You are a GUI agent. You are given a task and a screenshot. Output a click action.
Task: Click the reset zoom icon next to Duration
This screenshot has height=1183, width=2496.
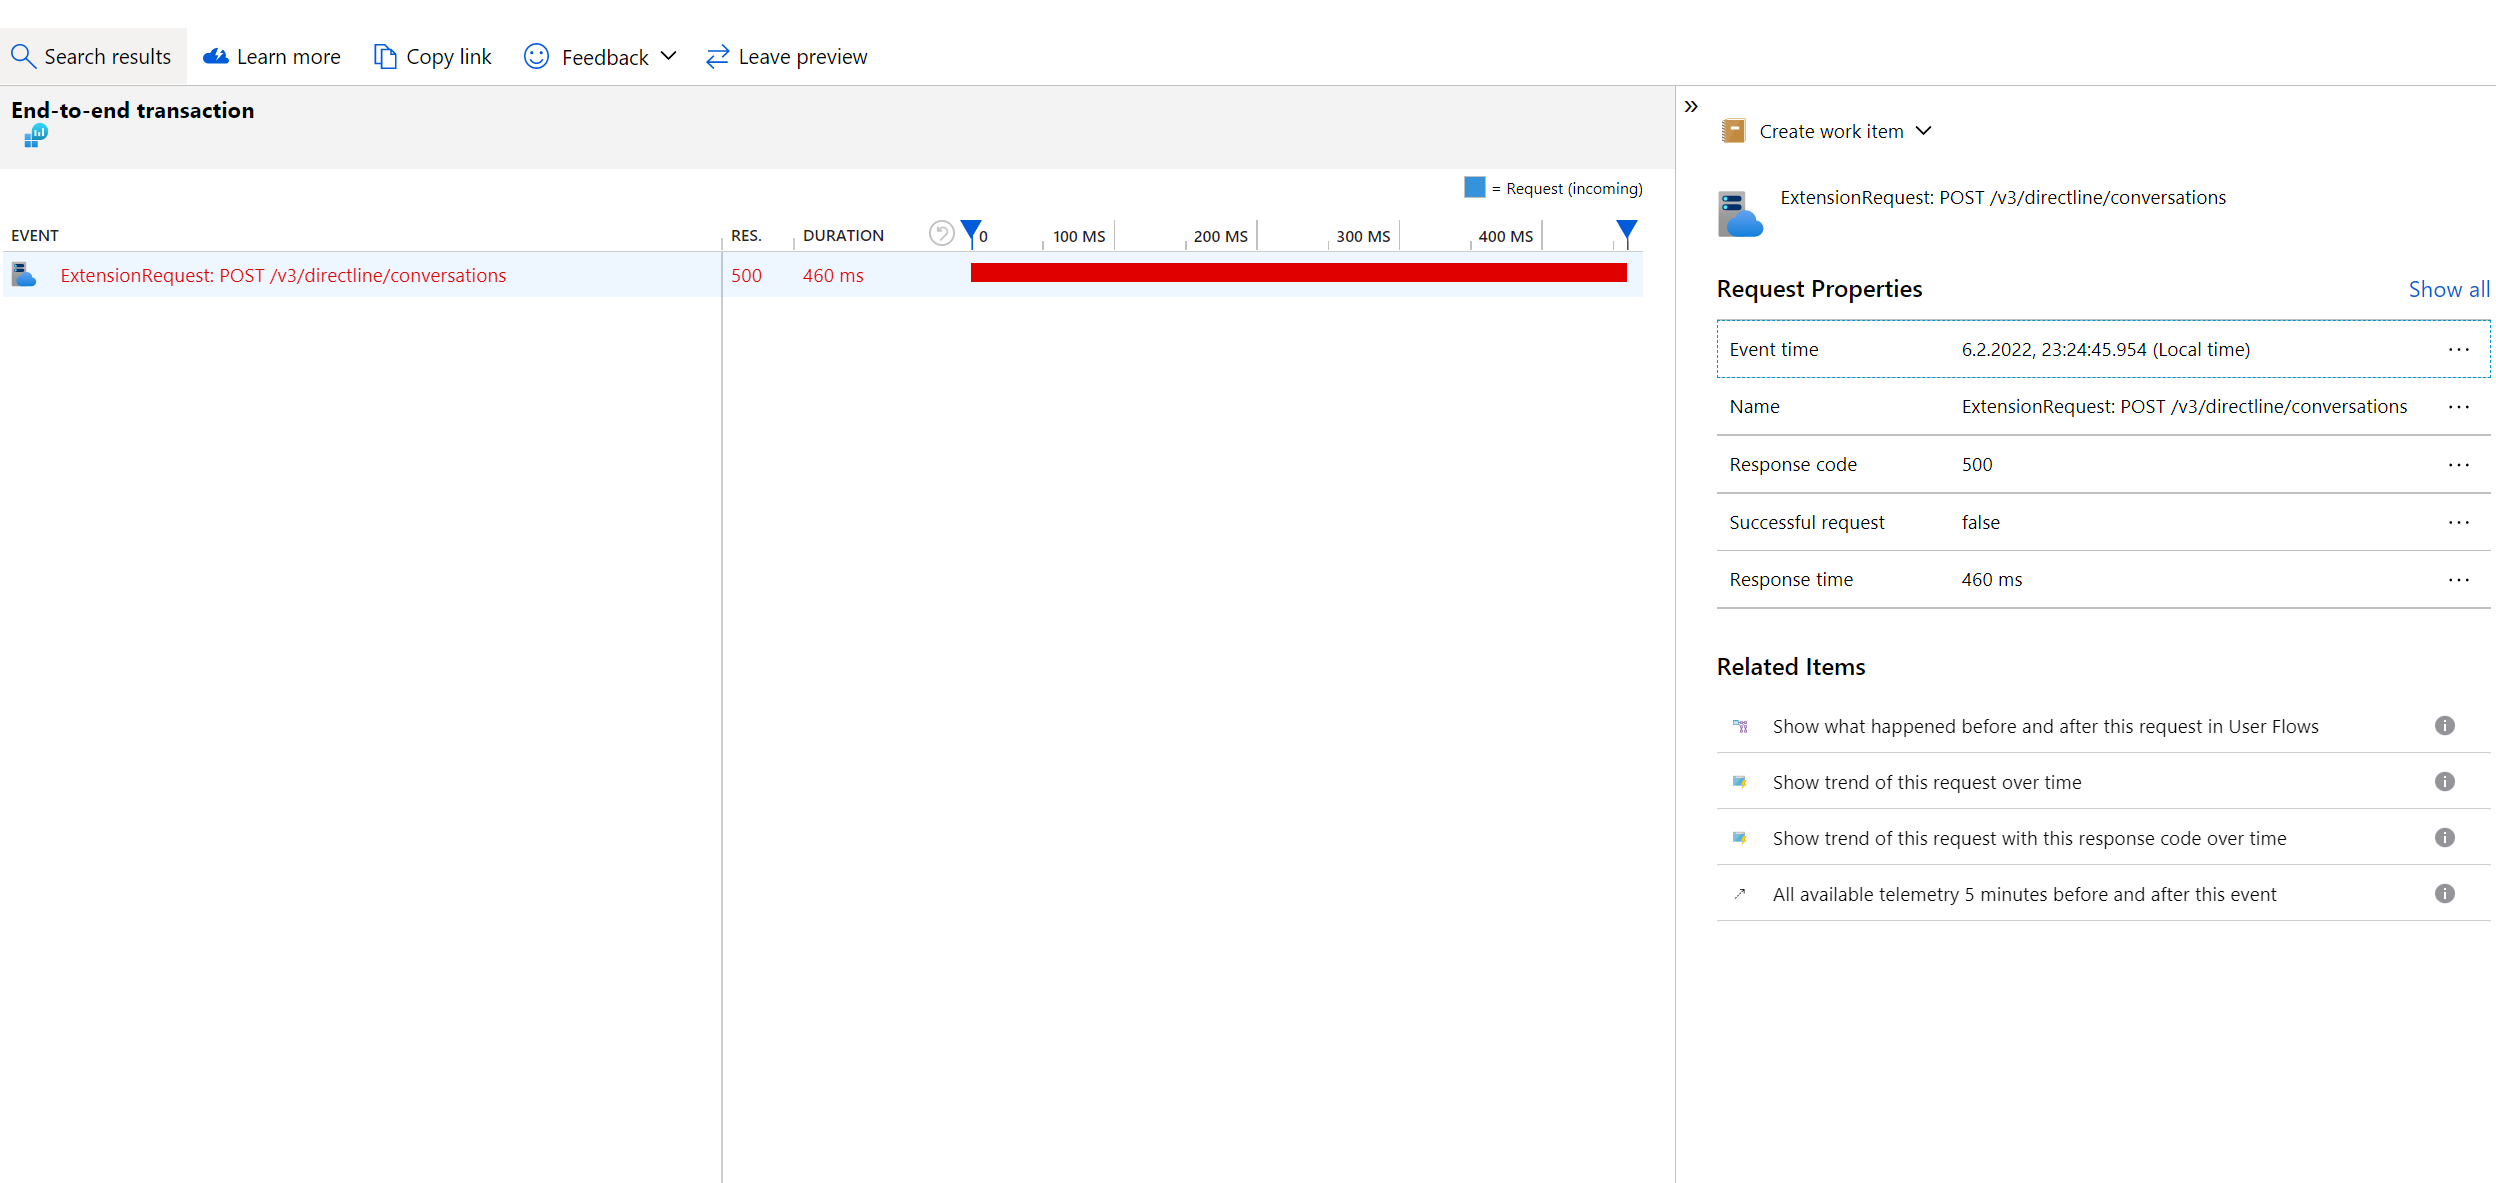[941, 232]
